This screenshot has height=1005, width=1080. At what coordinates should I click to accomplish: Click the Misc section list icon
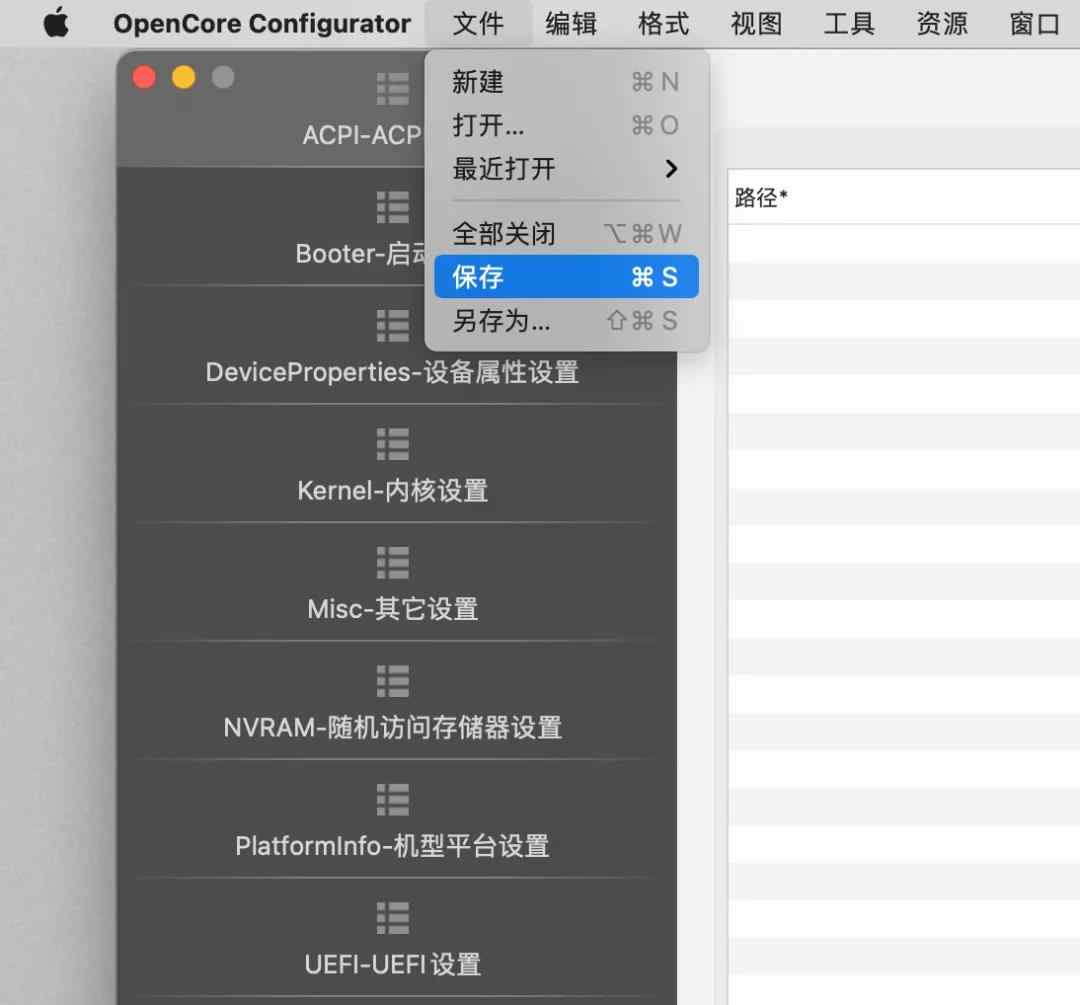(393, 563)
